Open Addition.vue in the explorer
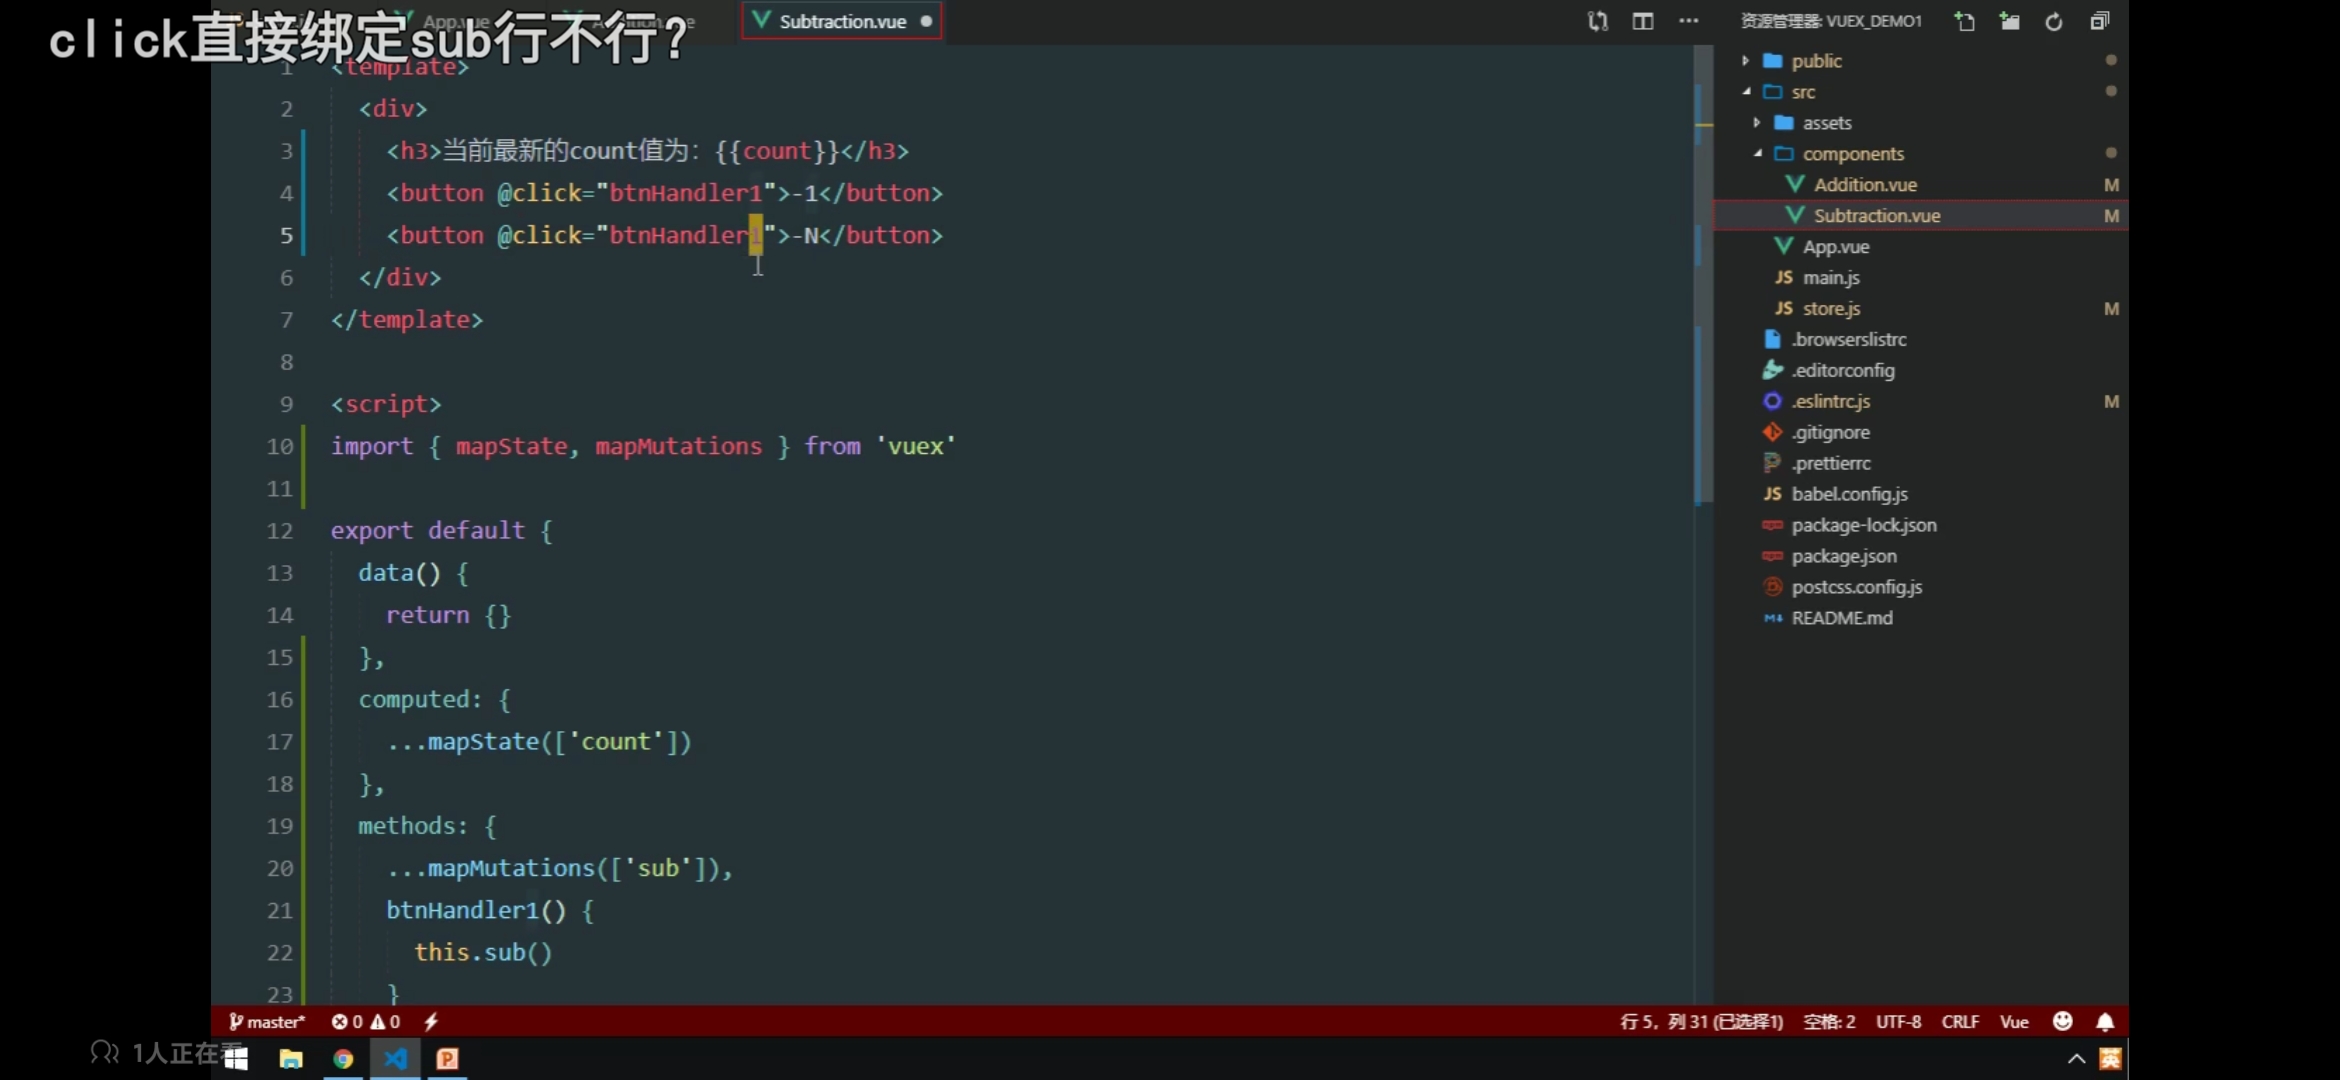This screenshot has height=1080, width=2340. click(1865, 185)
